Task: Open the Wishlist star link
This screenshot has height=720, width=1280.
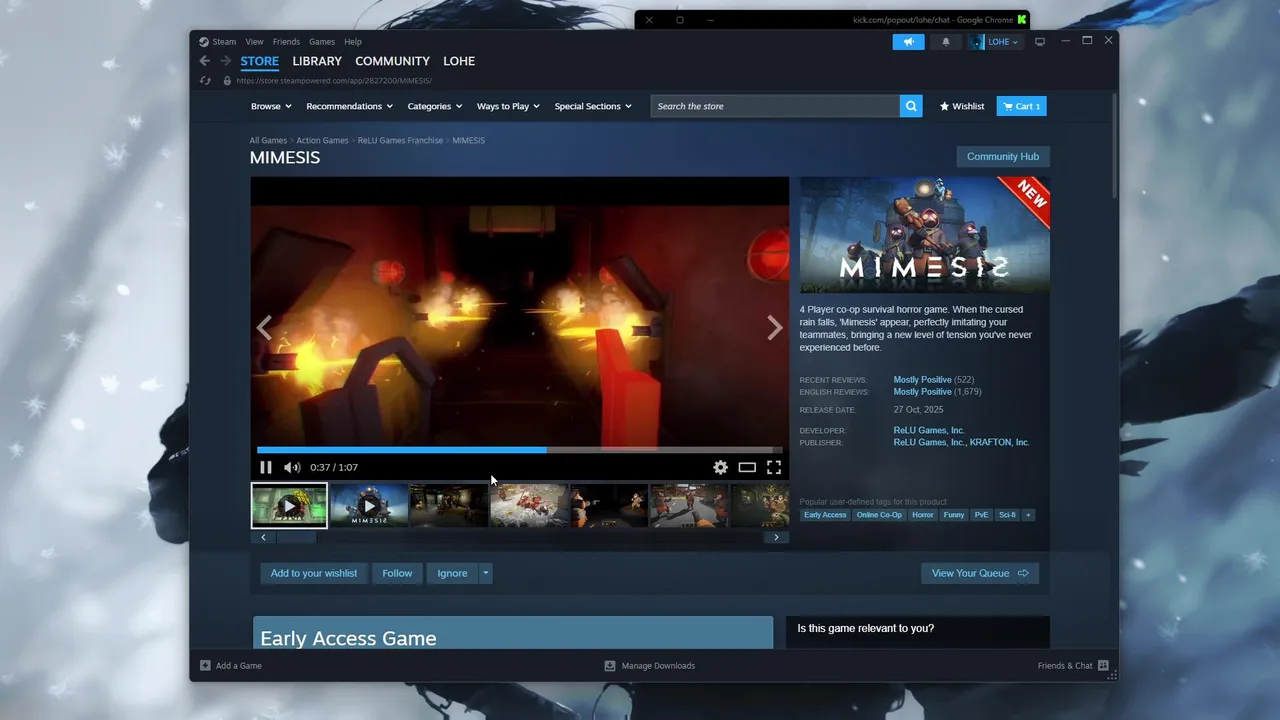Action: [962, 106]
